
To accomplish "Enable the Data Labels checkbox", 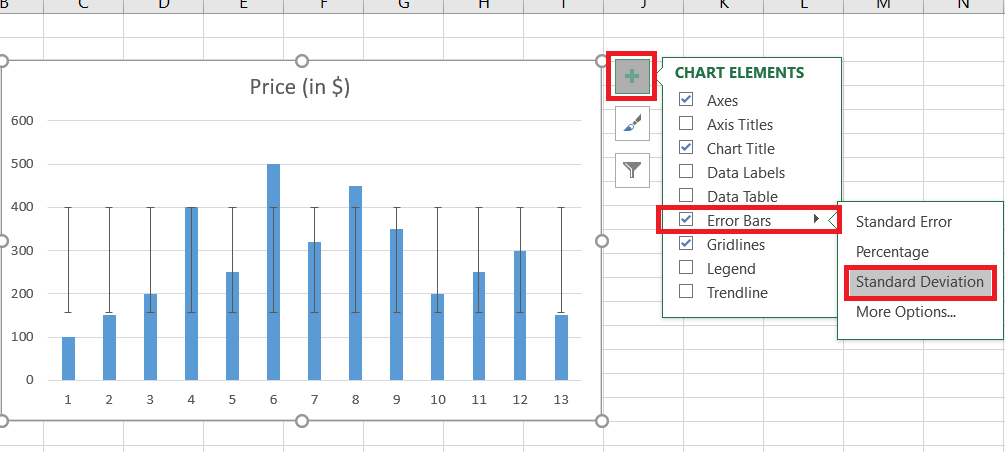I will tap(686, 172).
